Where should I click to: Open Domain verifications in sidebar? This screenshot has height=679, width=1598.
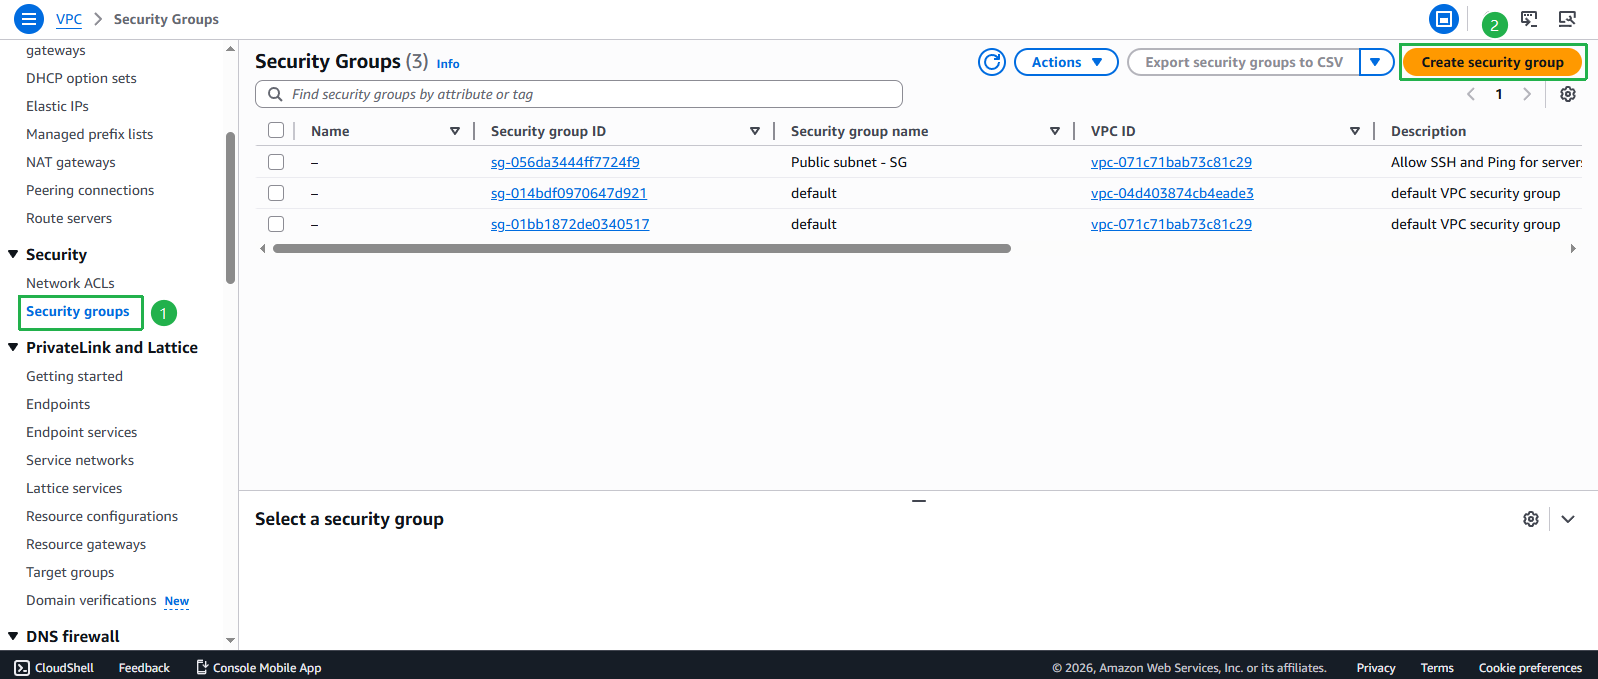tap(91, 600)
